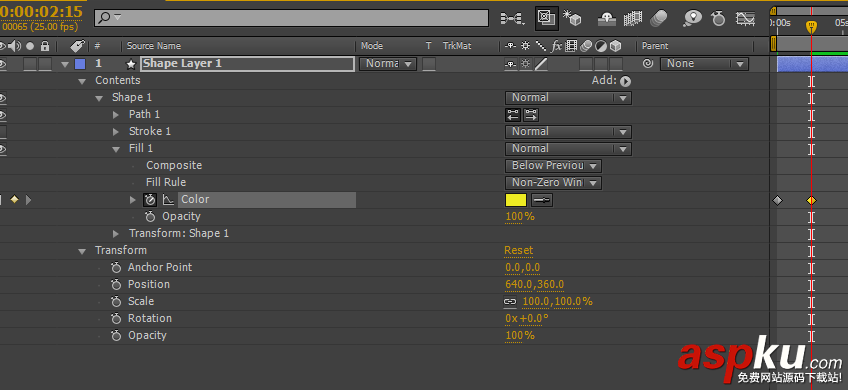Click Reset for the Transform group
848x390 pixels.
point(518,250)
